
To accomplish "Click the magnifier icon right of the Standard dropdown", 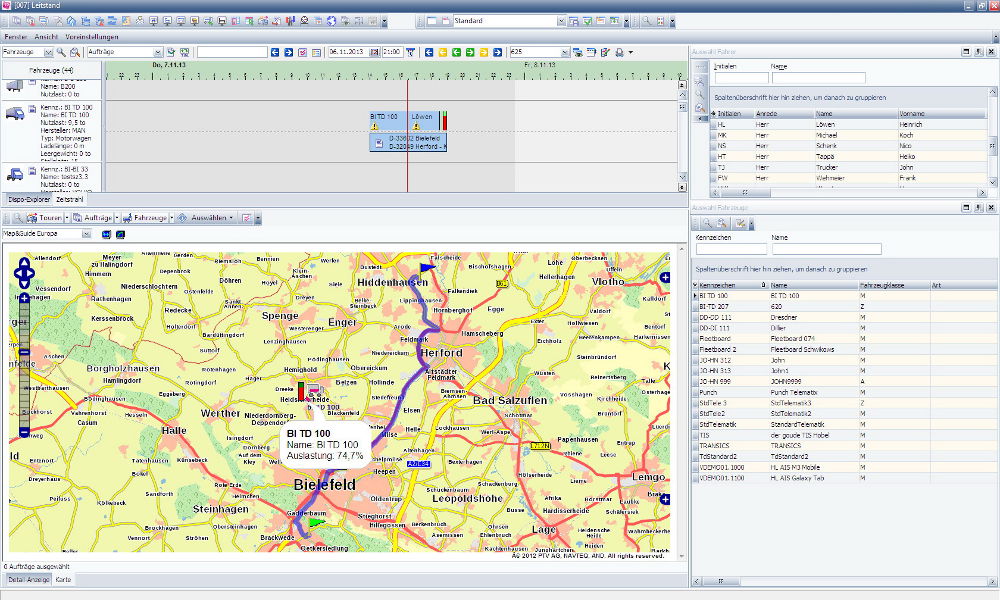I will tap(647, 21).
